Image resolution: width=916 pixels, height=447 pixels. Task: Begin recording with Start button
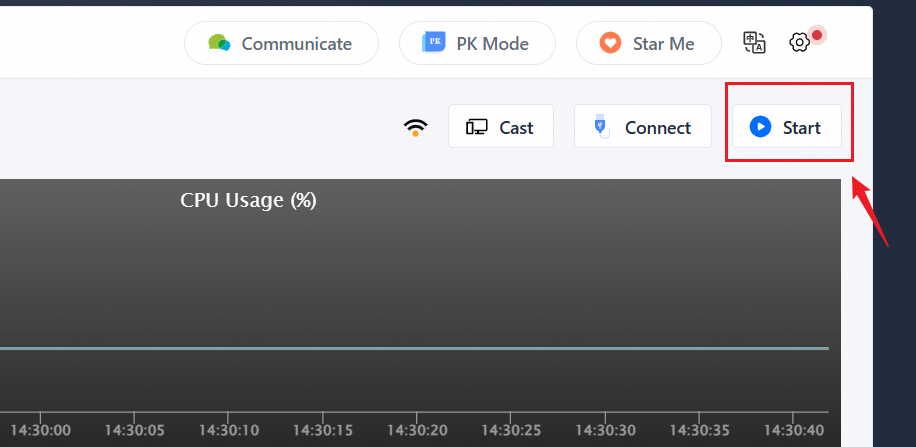pos(787,126)
